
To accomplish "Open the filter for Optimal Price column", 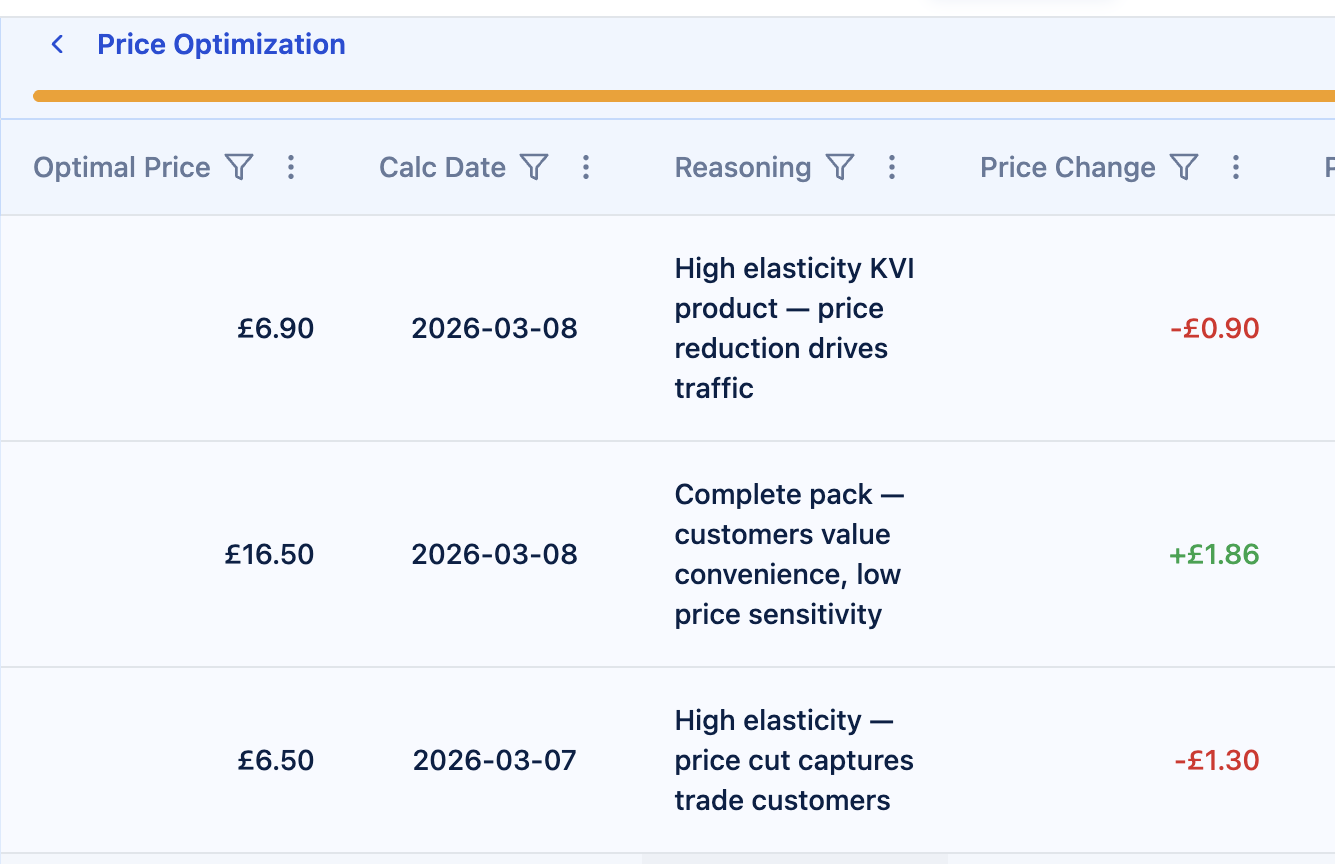I will (239, 167).
